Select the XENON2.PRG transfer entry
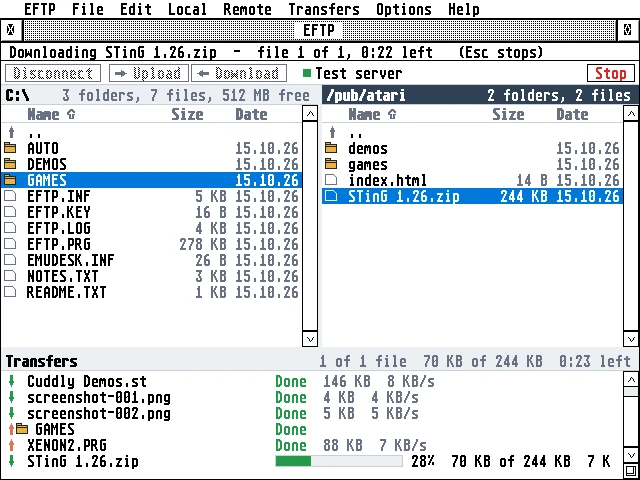The image size is (640, 480). tap(314, 445)
